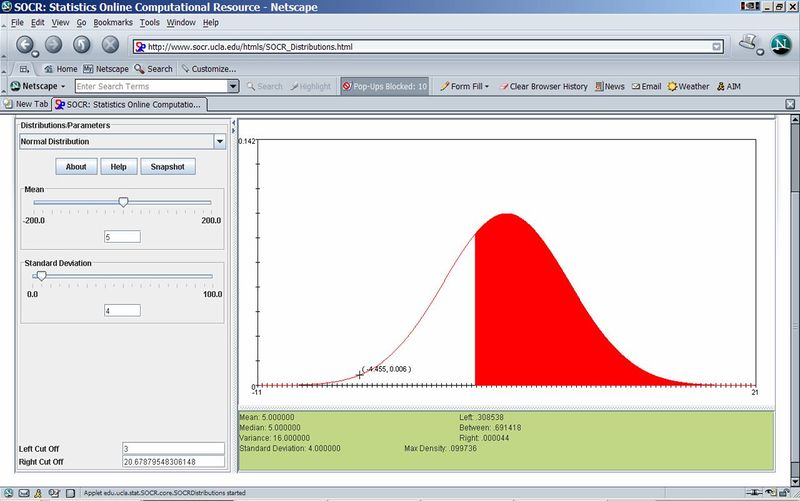Click the Standard Deviation value input field
Viewport: 800px width, 501px height.
click(122, 310)
